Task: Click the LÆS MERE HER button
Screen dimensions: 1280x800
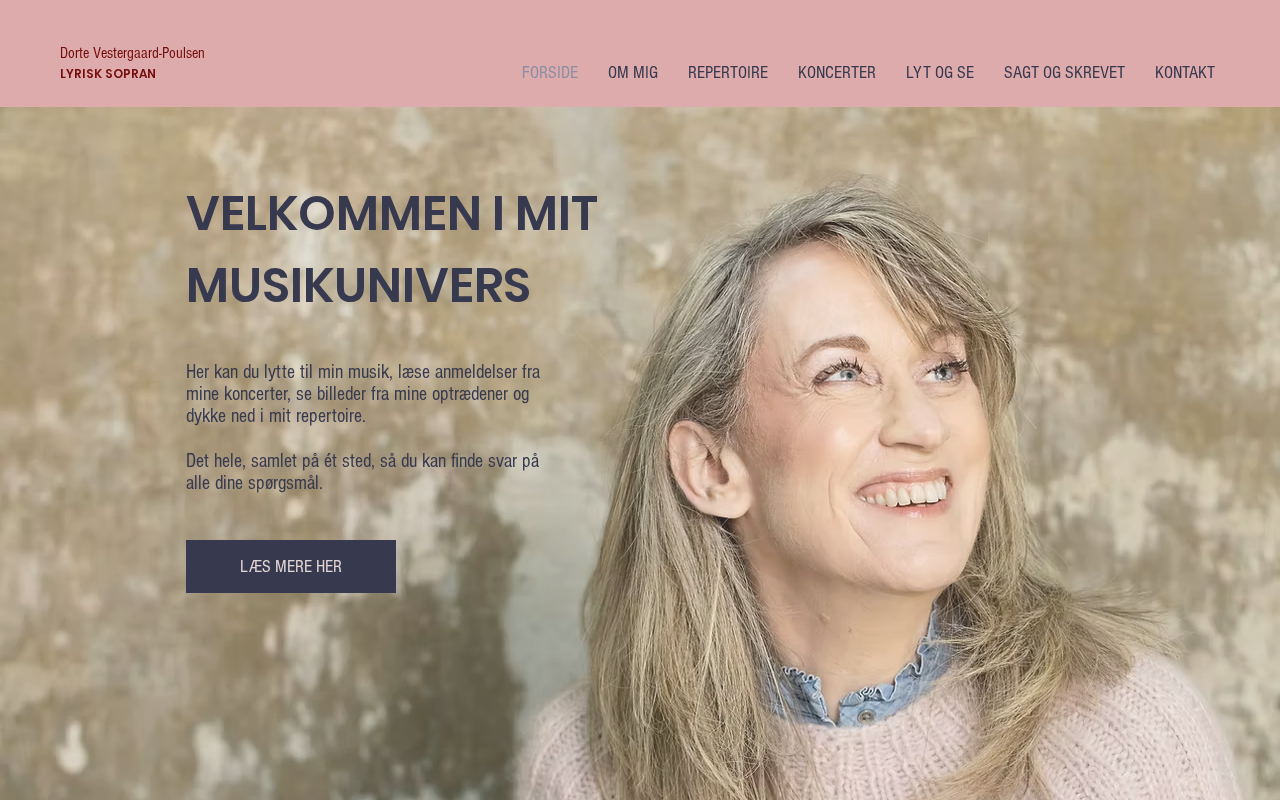Action: click(291, 567)
